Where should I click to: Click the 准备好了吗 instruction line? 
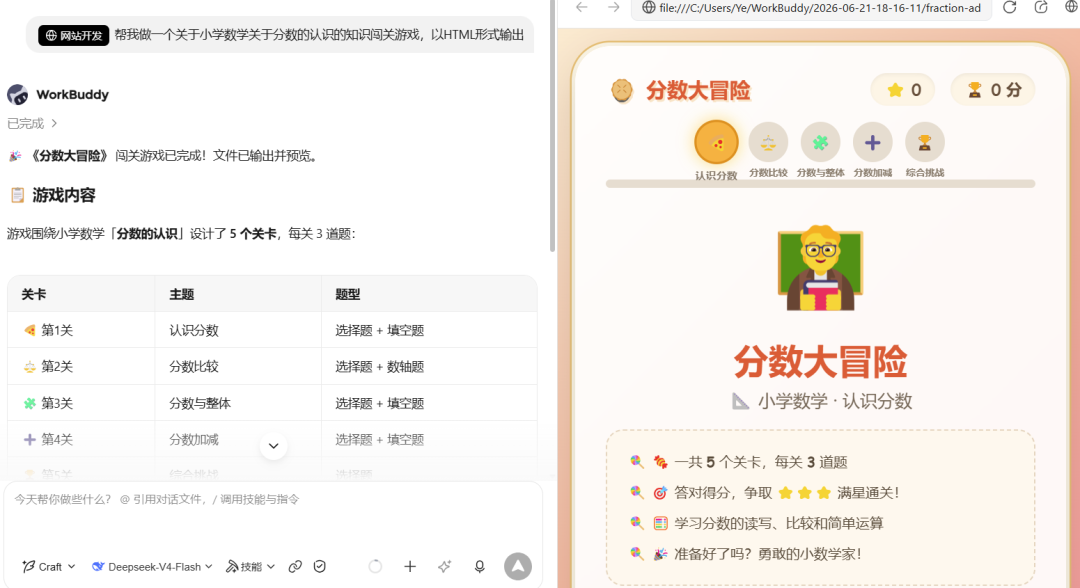coord(746,554)
